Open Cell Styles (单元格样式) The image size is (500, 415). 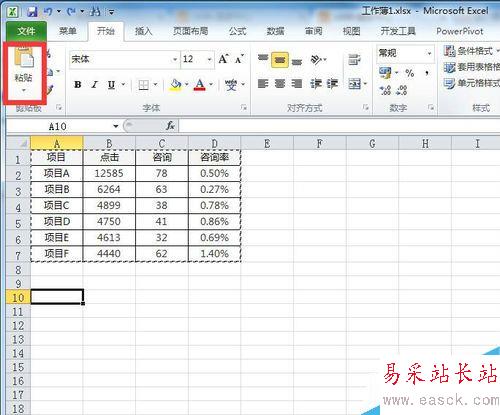471,83
